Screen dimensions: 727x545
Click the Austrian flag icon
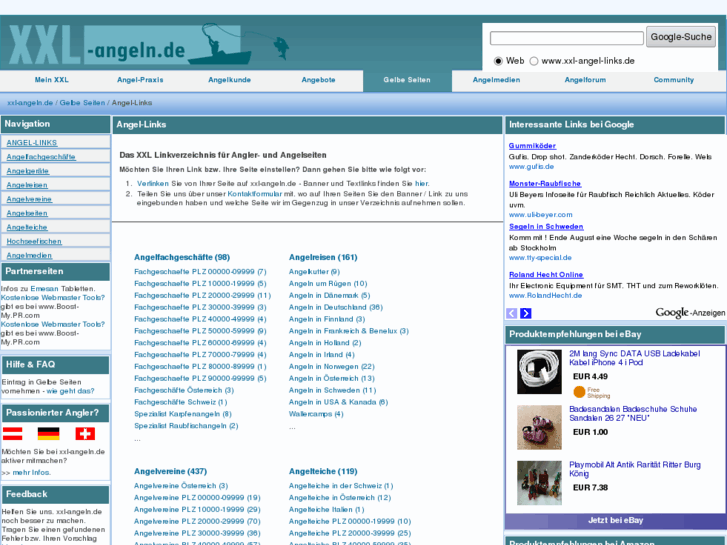click(13, 434)
